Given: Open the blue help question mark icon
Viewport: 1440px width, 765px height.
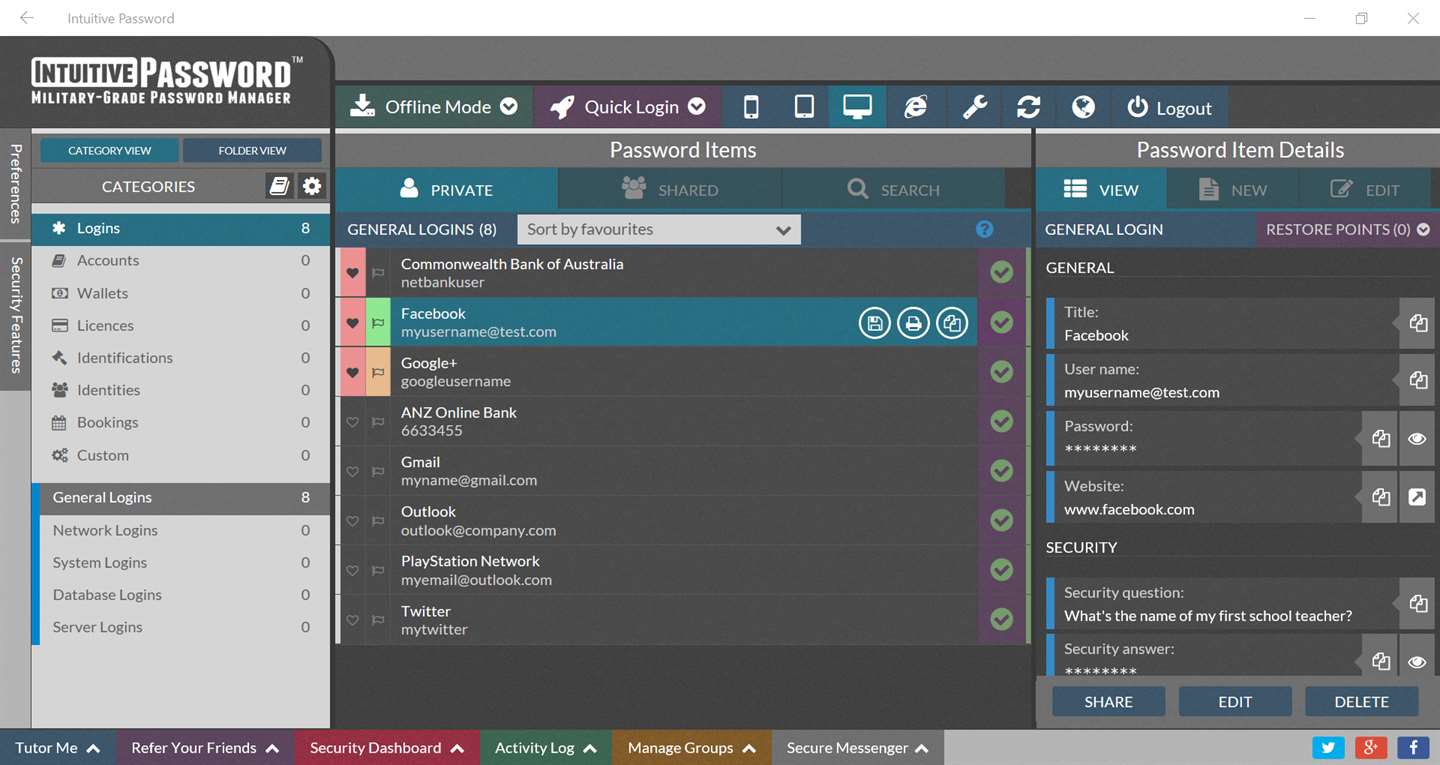Looking at the screenshot, I should point(984,229).
